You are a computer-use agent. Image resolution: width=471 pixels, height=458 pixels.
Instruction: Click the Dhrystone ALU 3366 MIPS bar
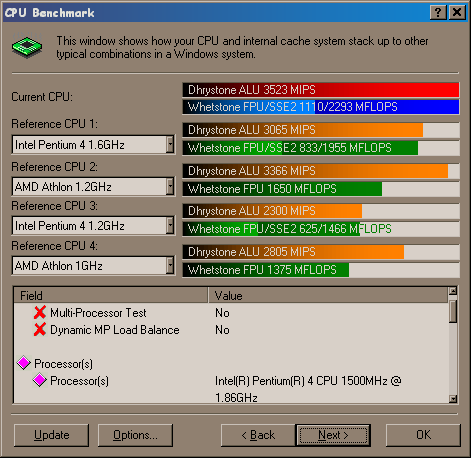click(x=321, y=171)
